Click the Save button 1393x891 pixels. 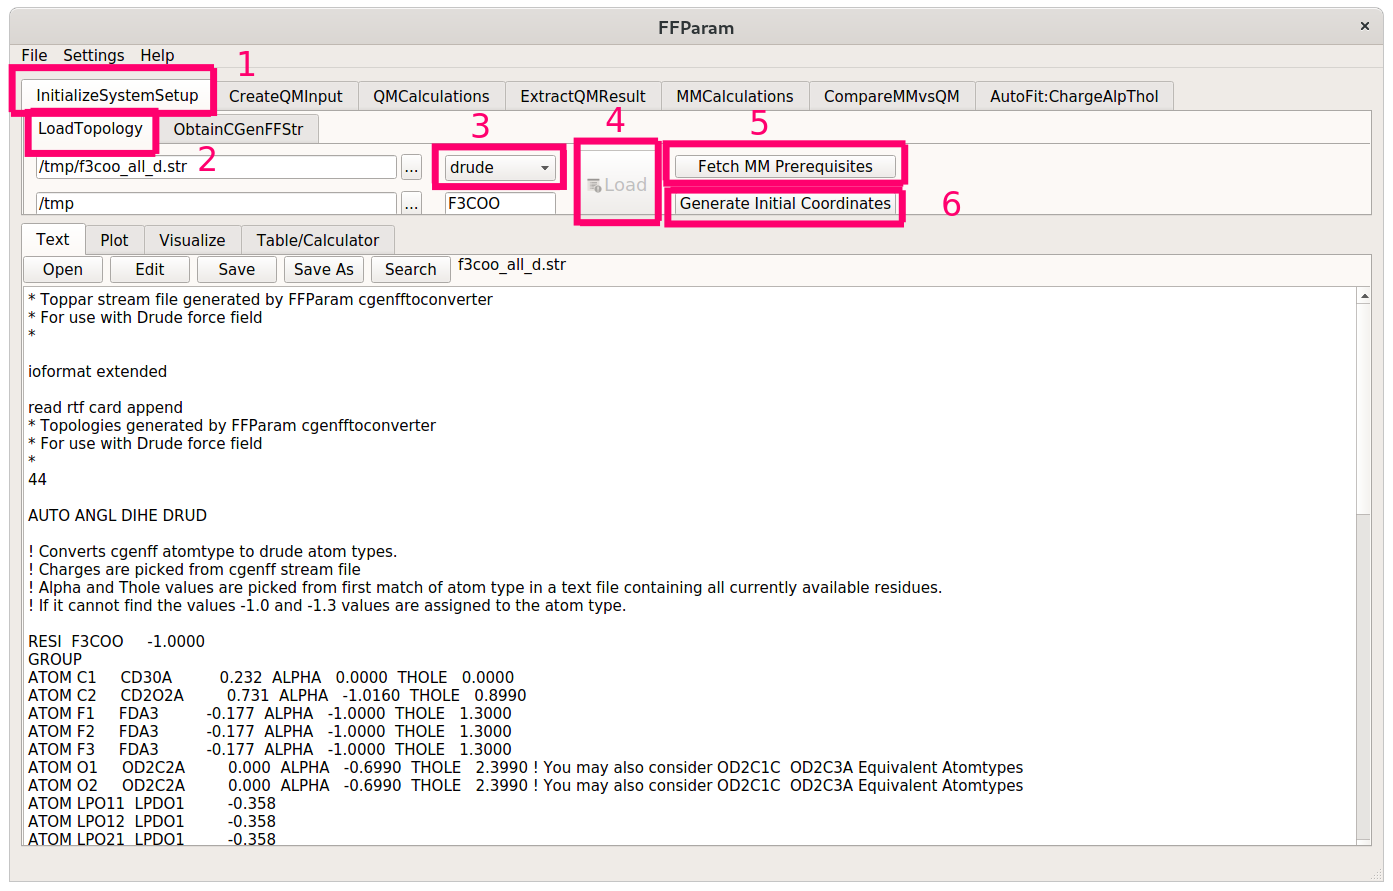tap(237, 269)
